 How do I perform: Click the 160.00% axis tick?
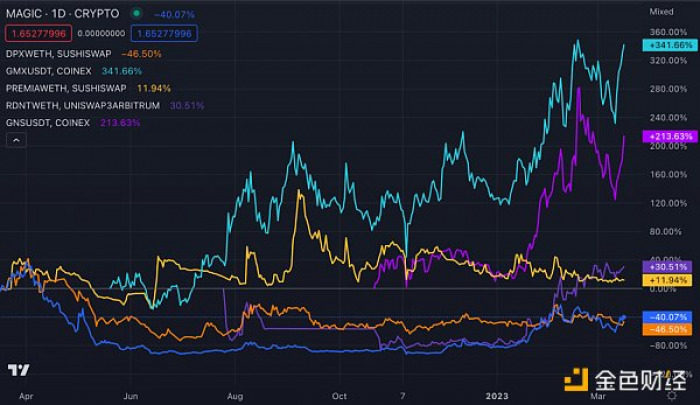[x=668, y=174]
